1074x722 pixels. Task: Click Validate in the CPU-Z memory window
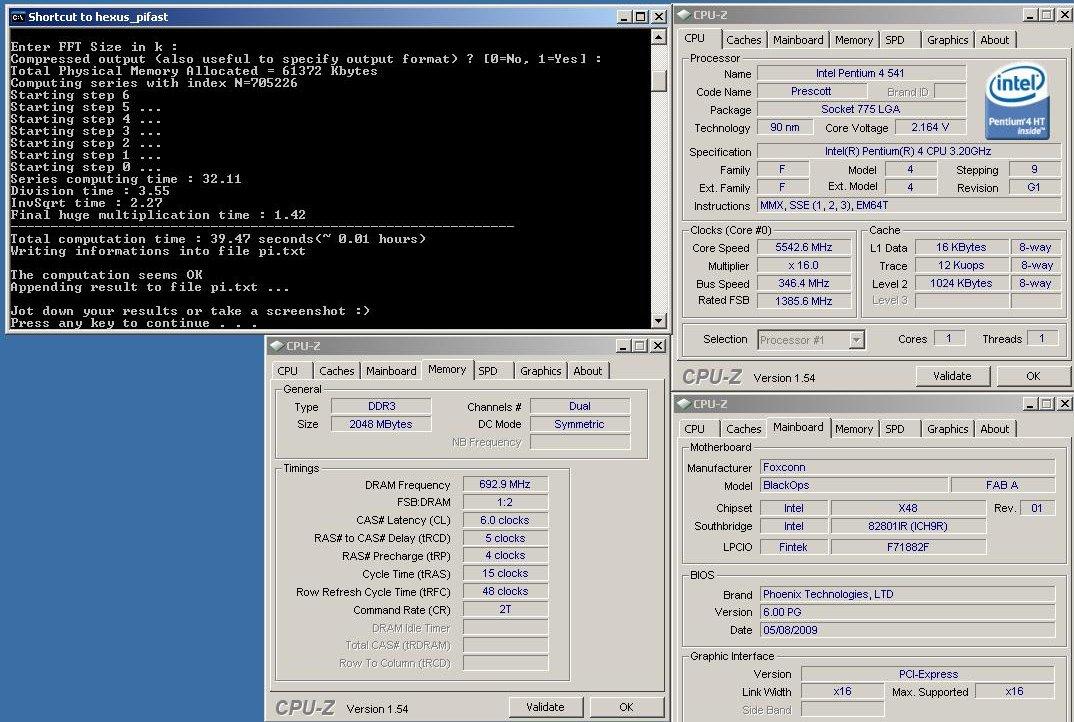pyautogui.click(x=545, y=707)
